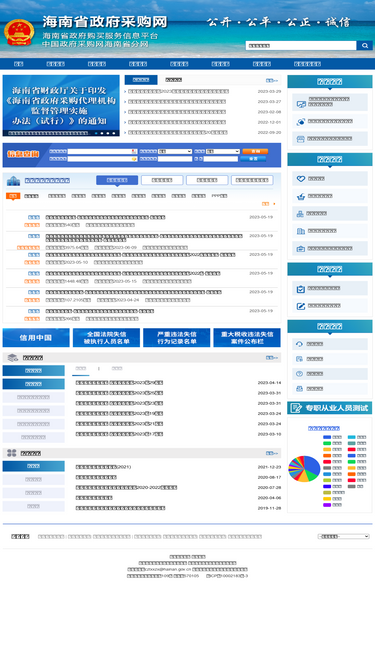This screenshot has width=375, height=667.
Task: Expand the second dropdown in search form
Action: 223,151
